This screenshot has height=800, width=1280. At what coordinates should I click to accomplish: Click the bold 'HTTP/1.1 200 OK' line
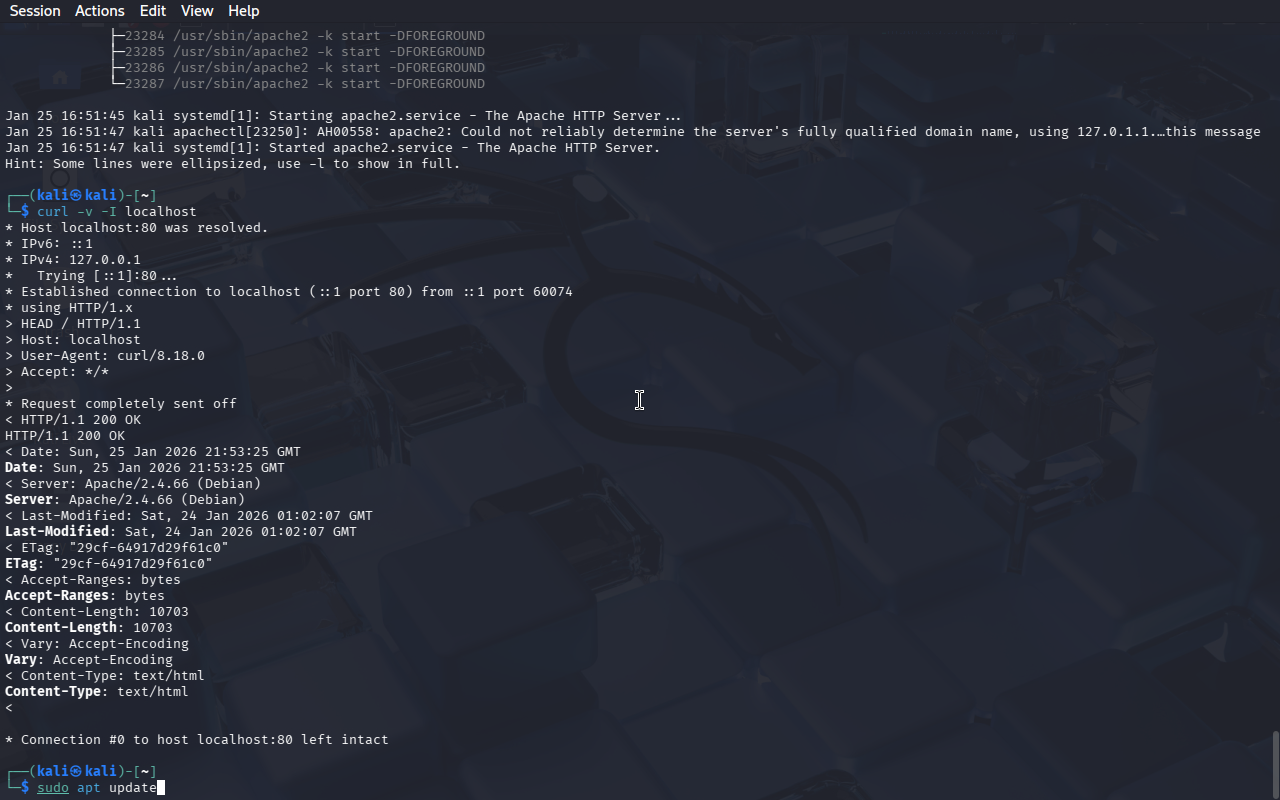tap(65, 436)
